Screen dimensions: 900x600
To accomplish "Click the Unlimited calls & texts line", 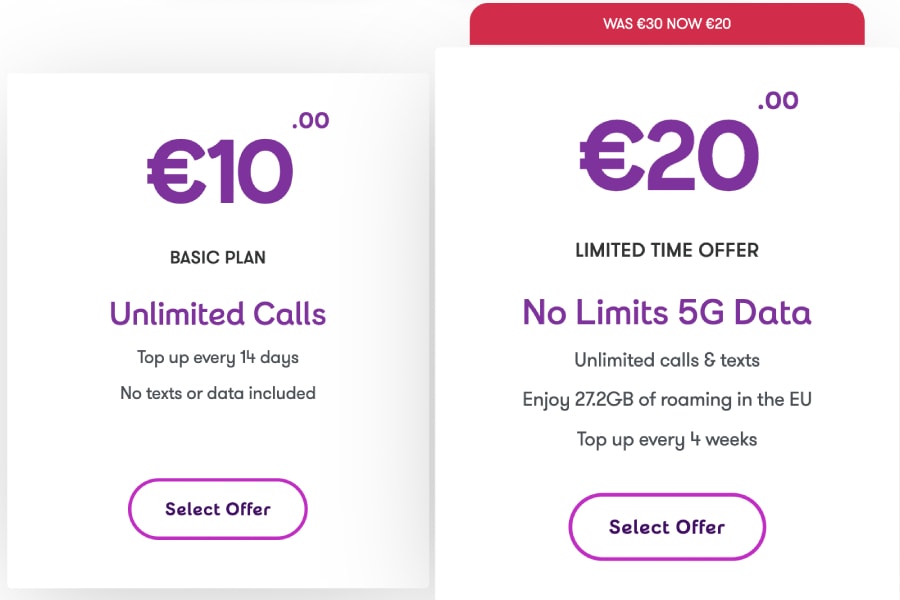I will (x=667, y=360).
